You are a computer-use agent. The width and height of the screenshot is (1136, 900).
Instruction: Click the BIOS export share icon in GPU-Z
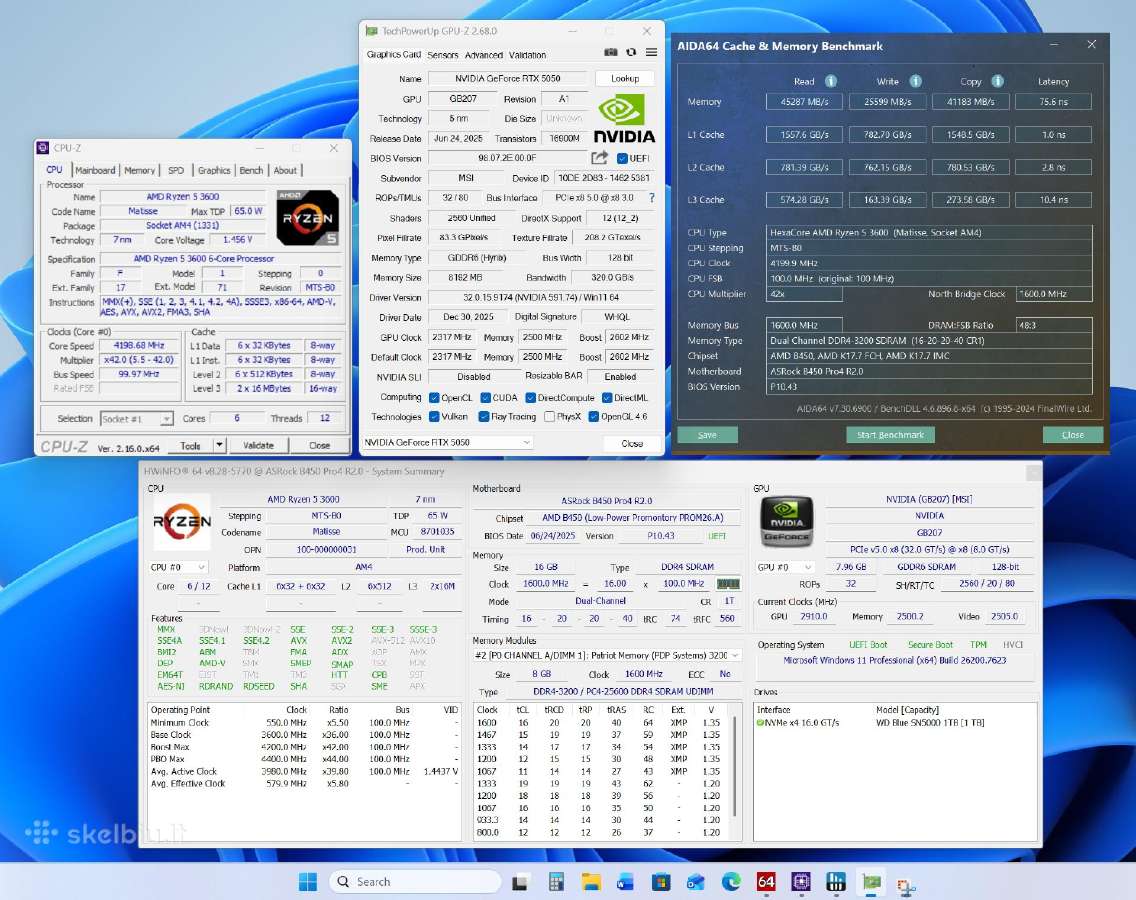(599, 158)
